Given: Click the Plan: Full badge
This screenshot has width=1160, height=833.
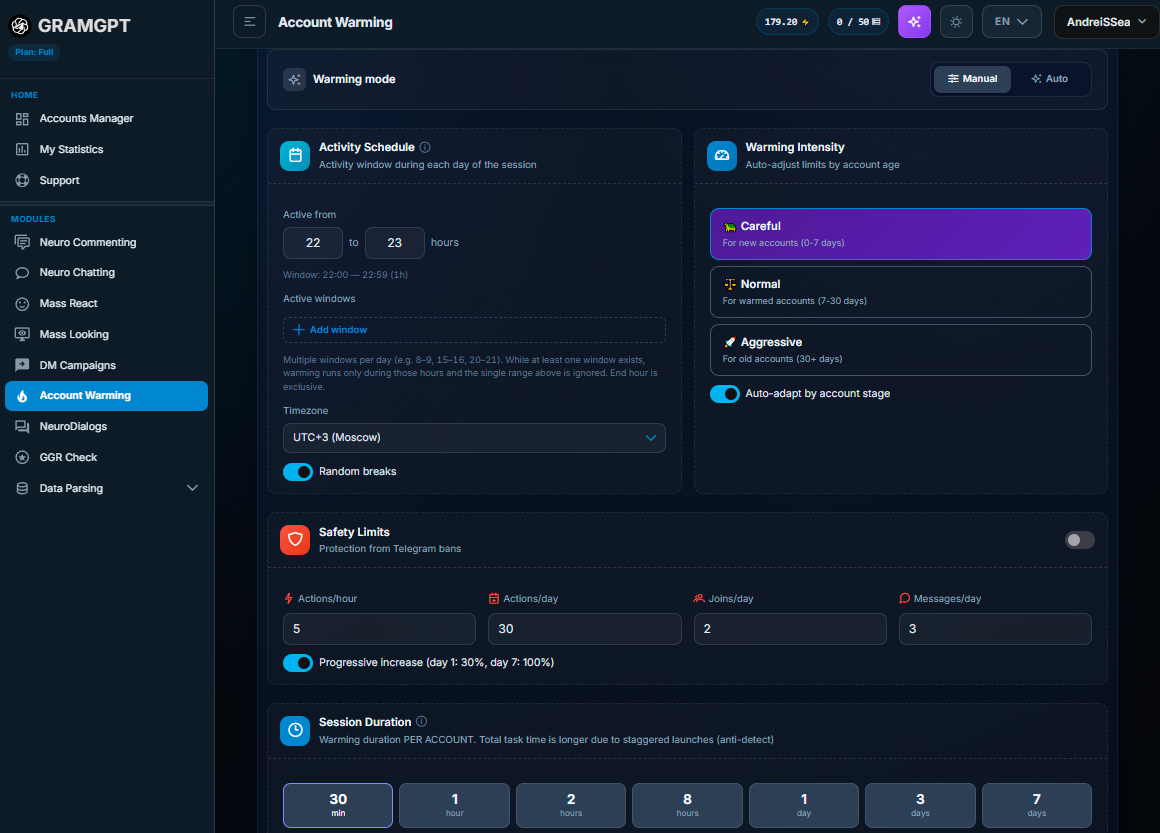Looking at the screenshot, I should [x=34, y=53].
